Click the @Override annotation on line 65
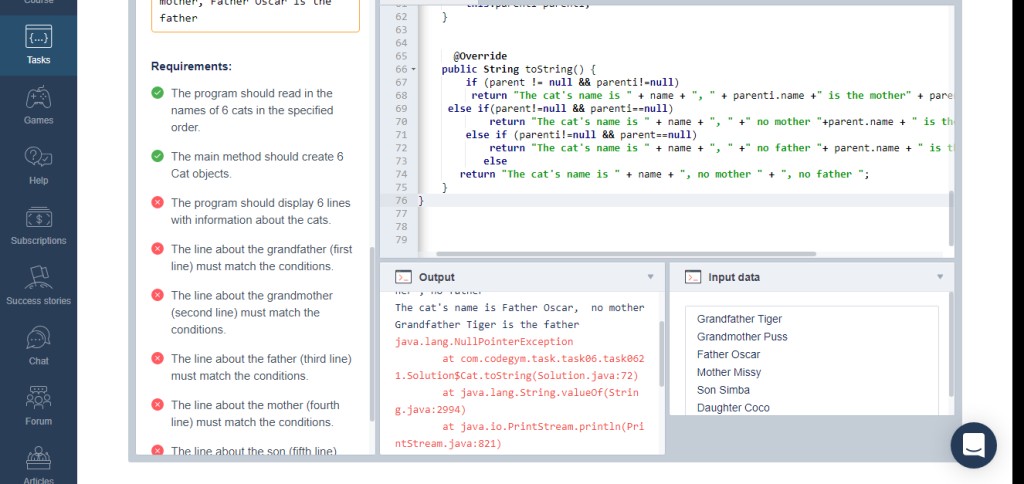 pyautogui.click(x=480, y=56)
